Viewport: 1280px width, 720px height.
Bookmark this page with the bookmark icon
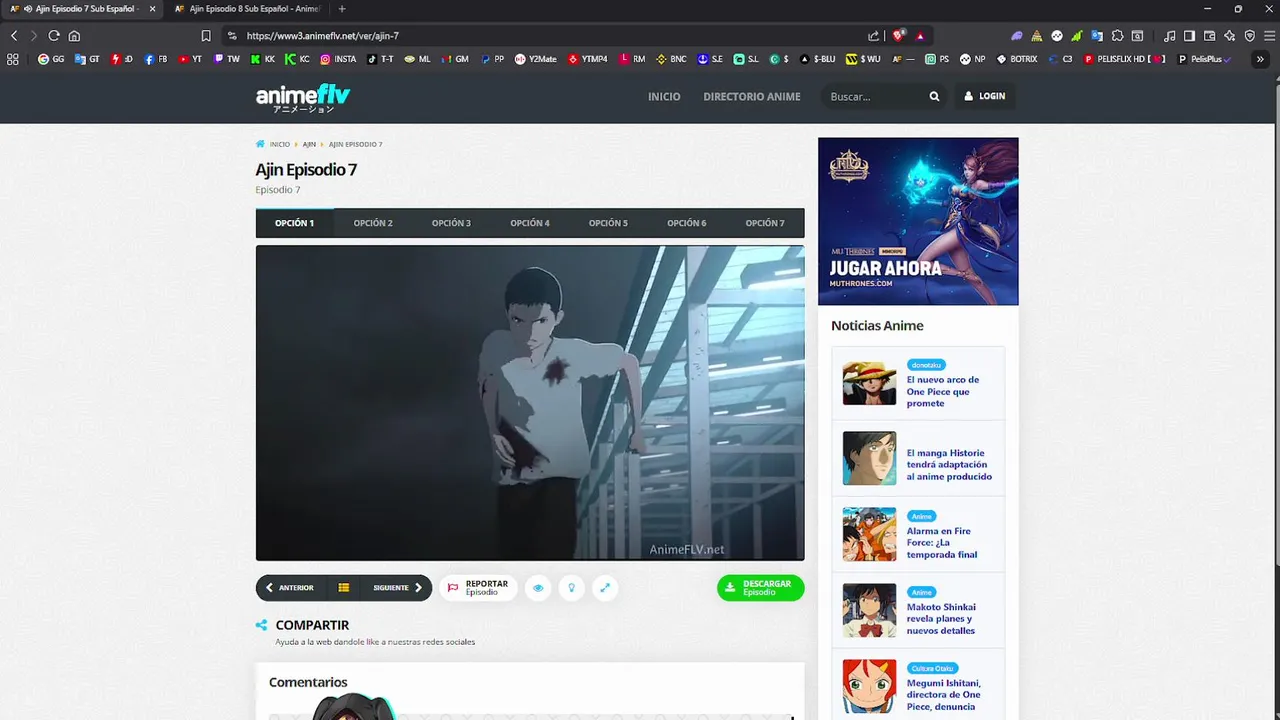click(x=206, y=35)
